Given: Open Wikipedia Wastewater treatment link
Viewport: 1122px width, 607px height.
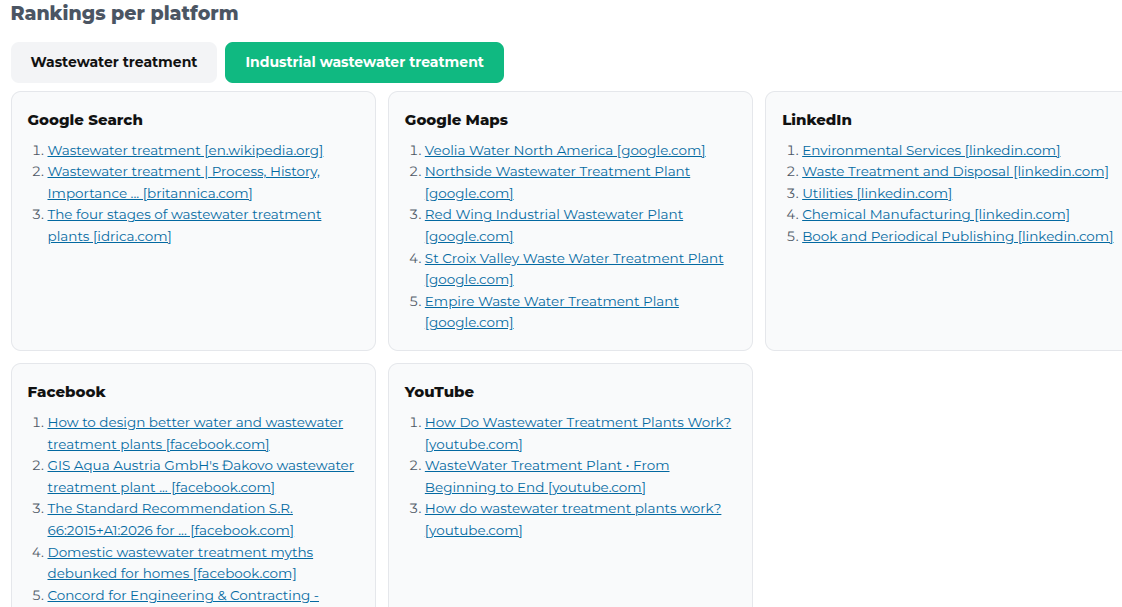Looking at the screenshot, I should (185, 150).
